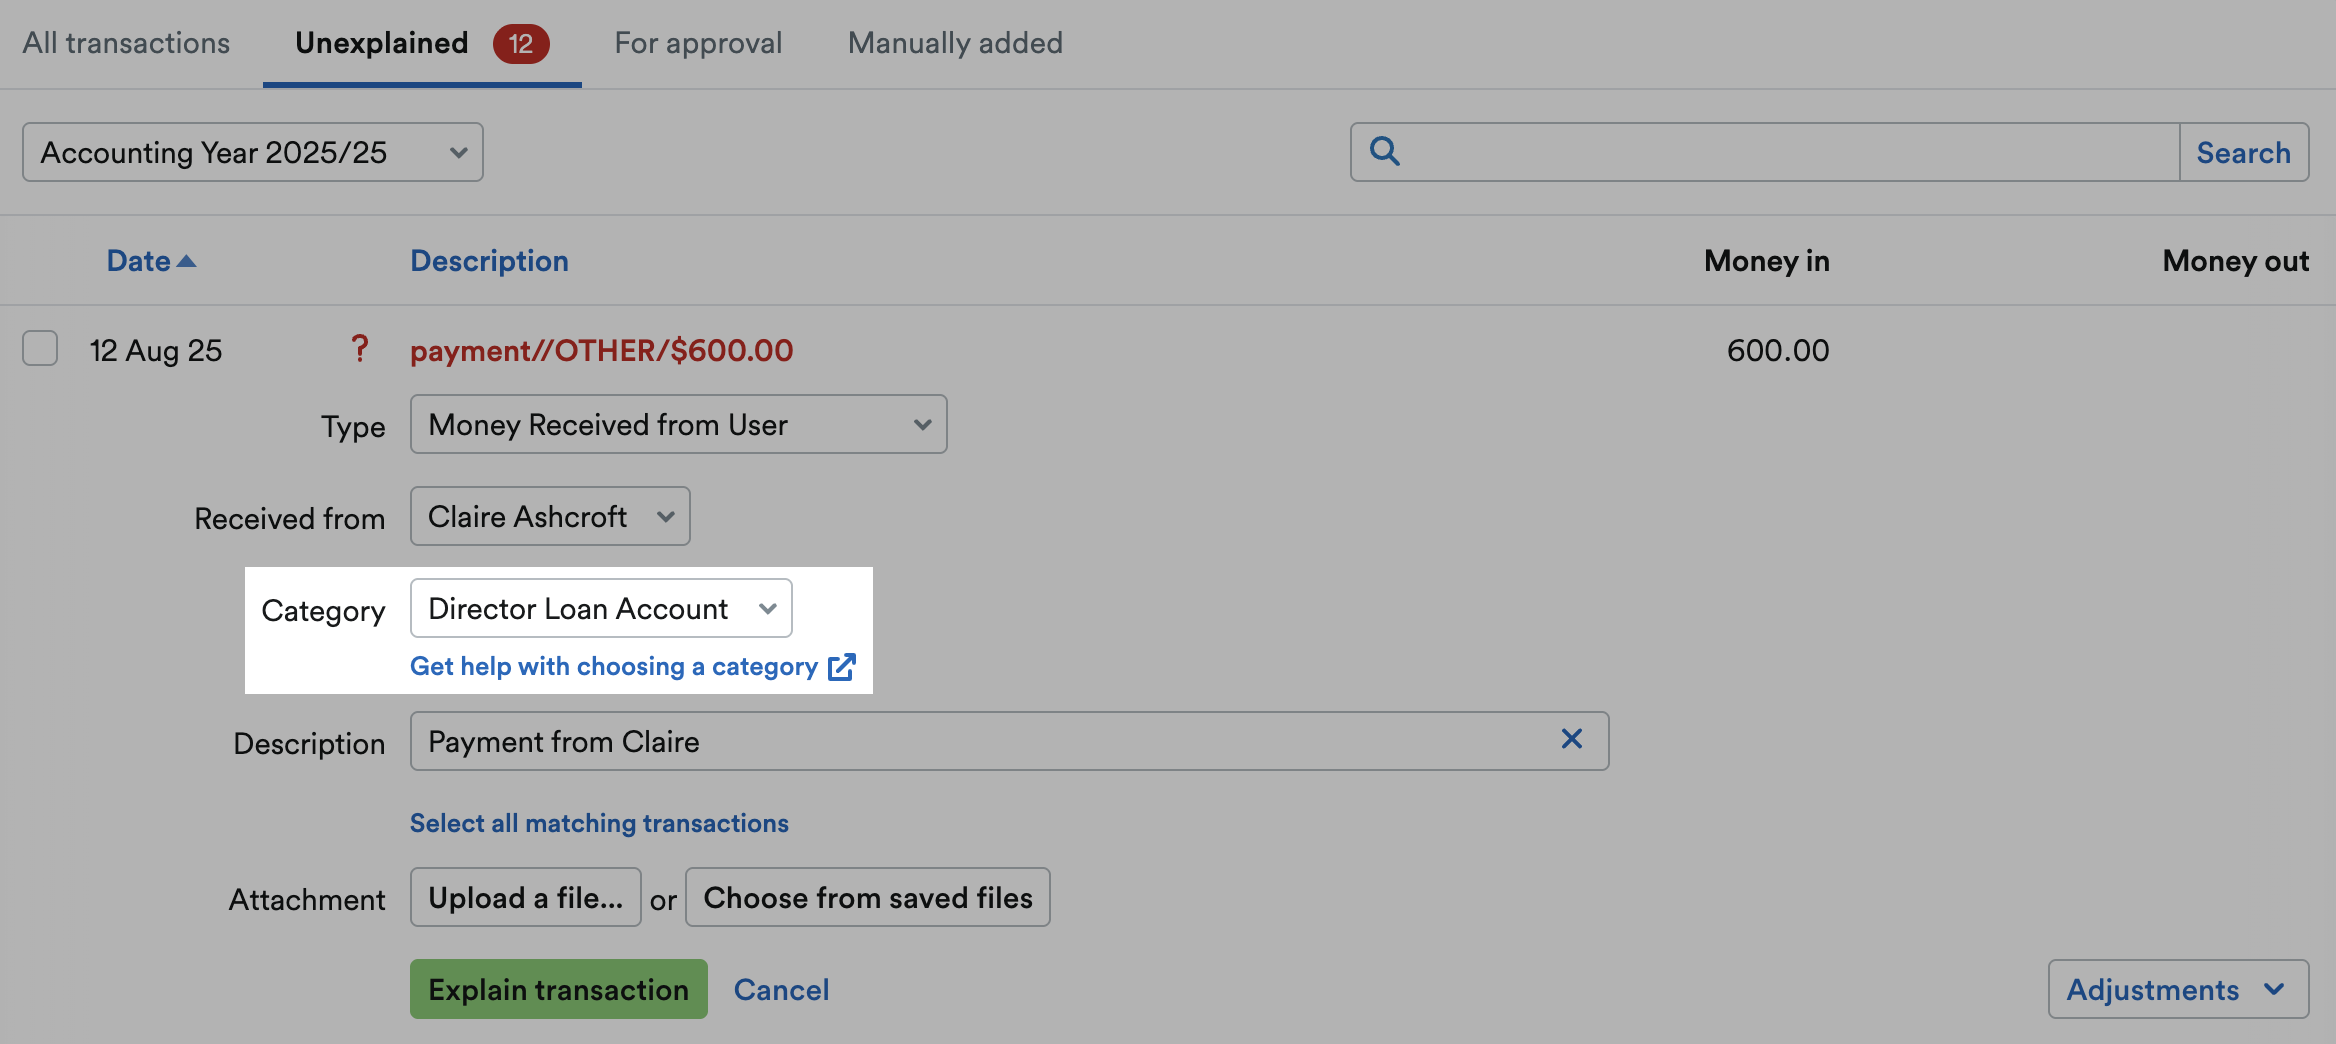The height and width of the screenshot is (1044, 2336).
Task: Click the magnifying glass search icon
Action: 1385,151
